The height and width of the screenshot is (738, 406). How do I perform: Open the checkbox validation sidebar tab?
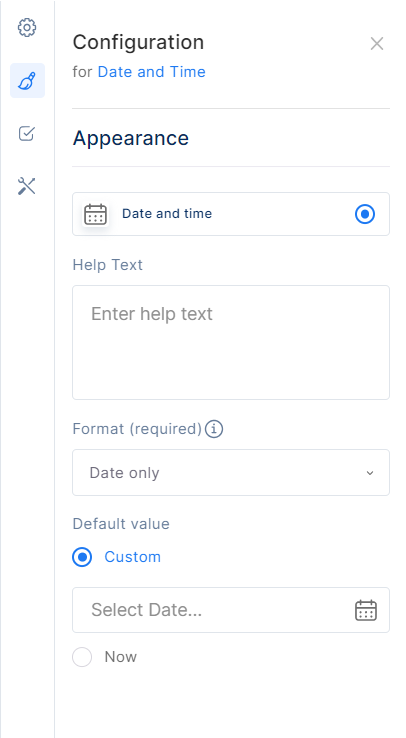tap(27, 134)
